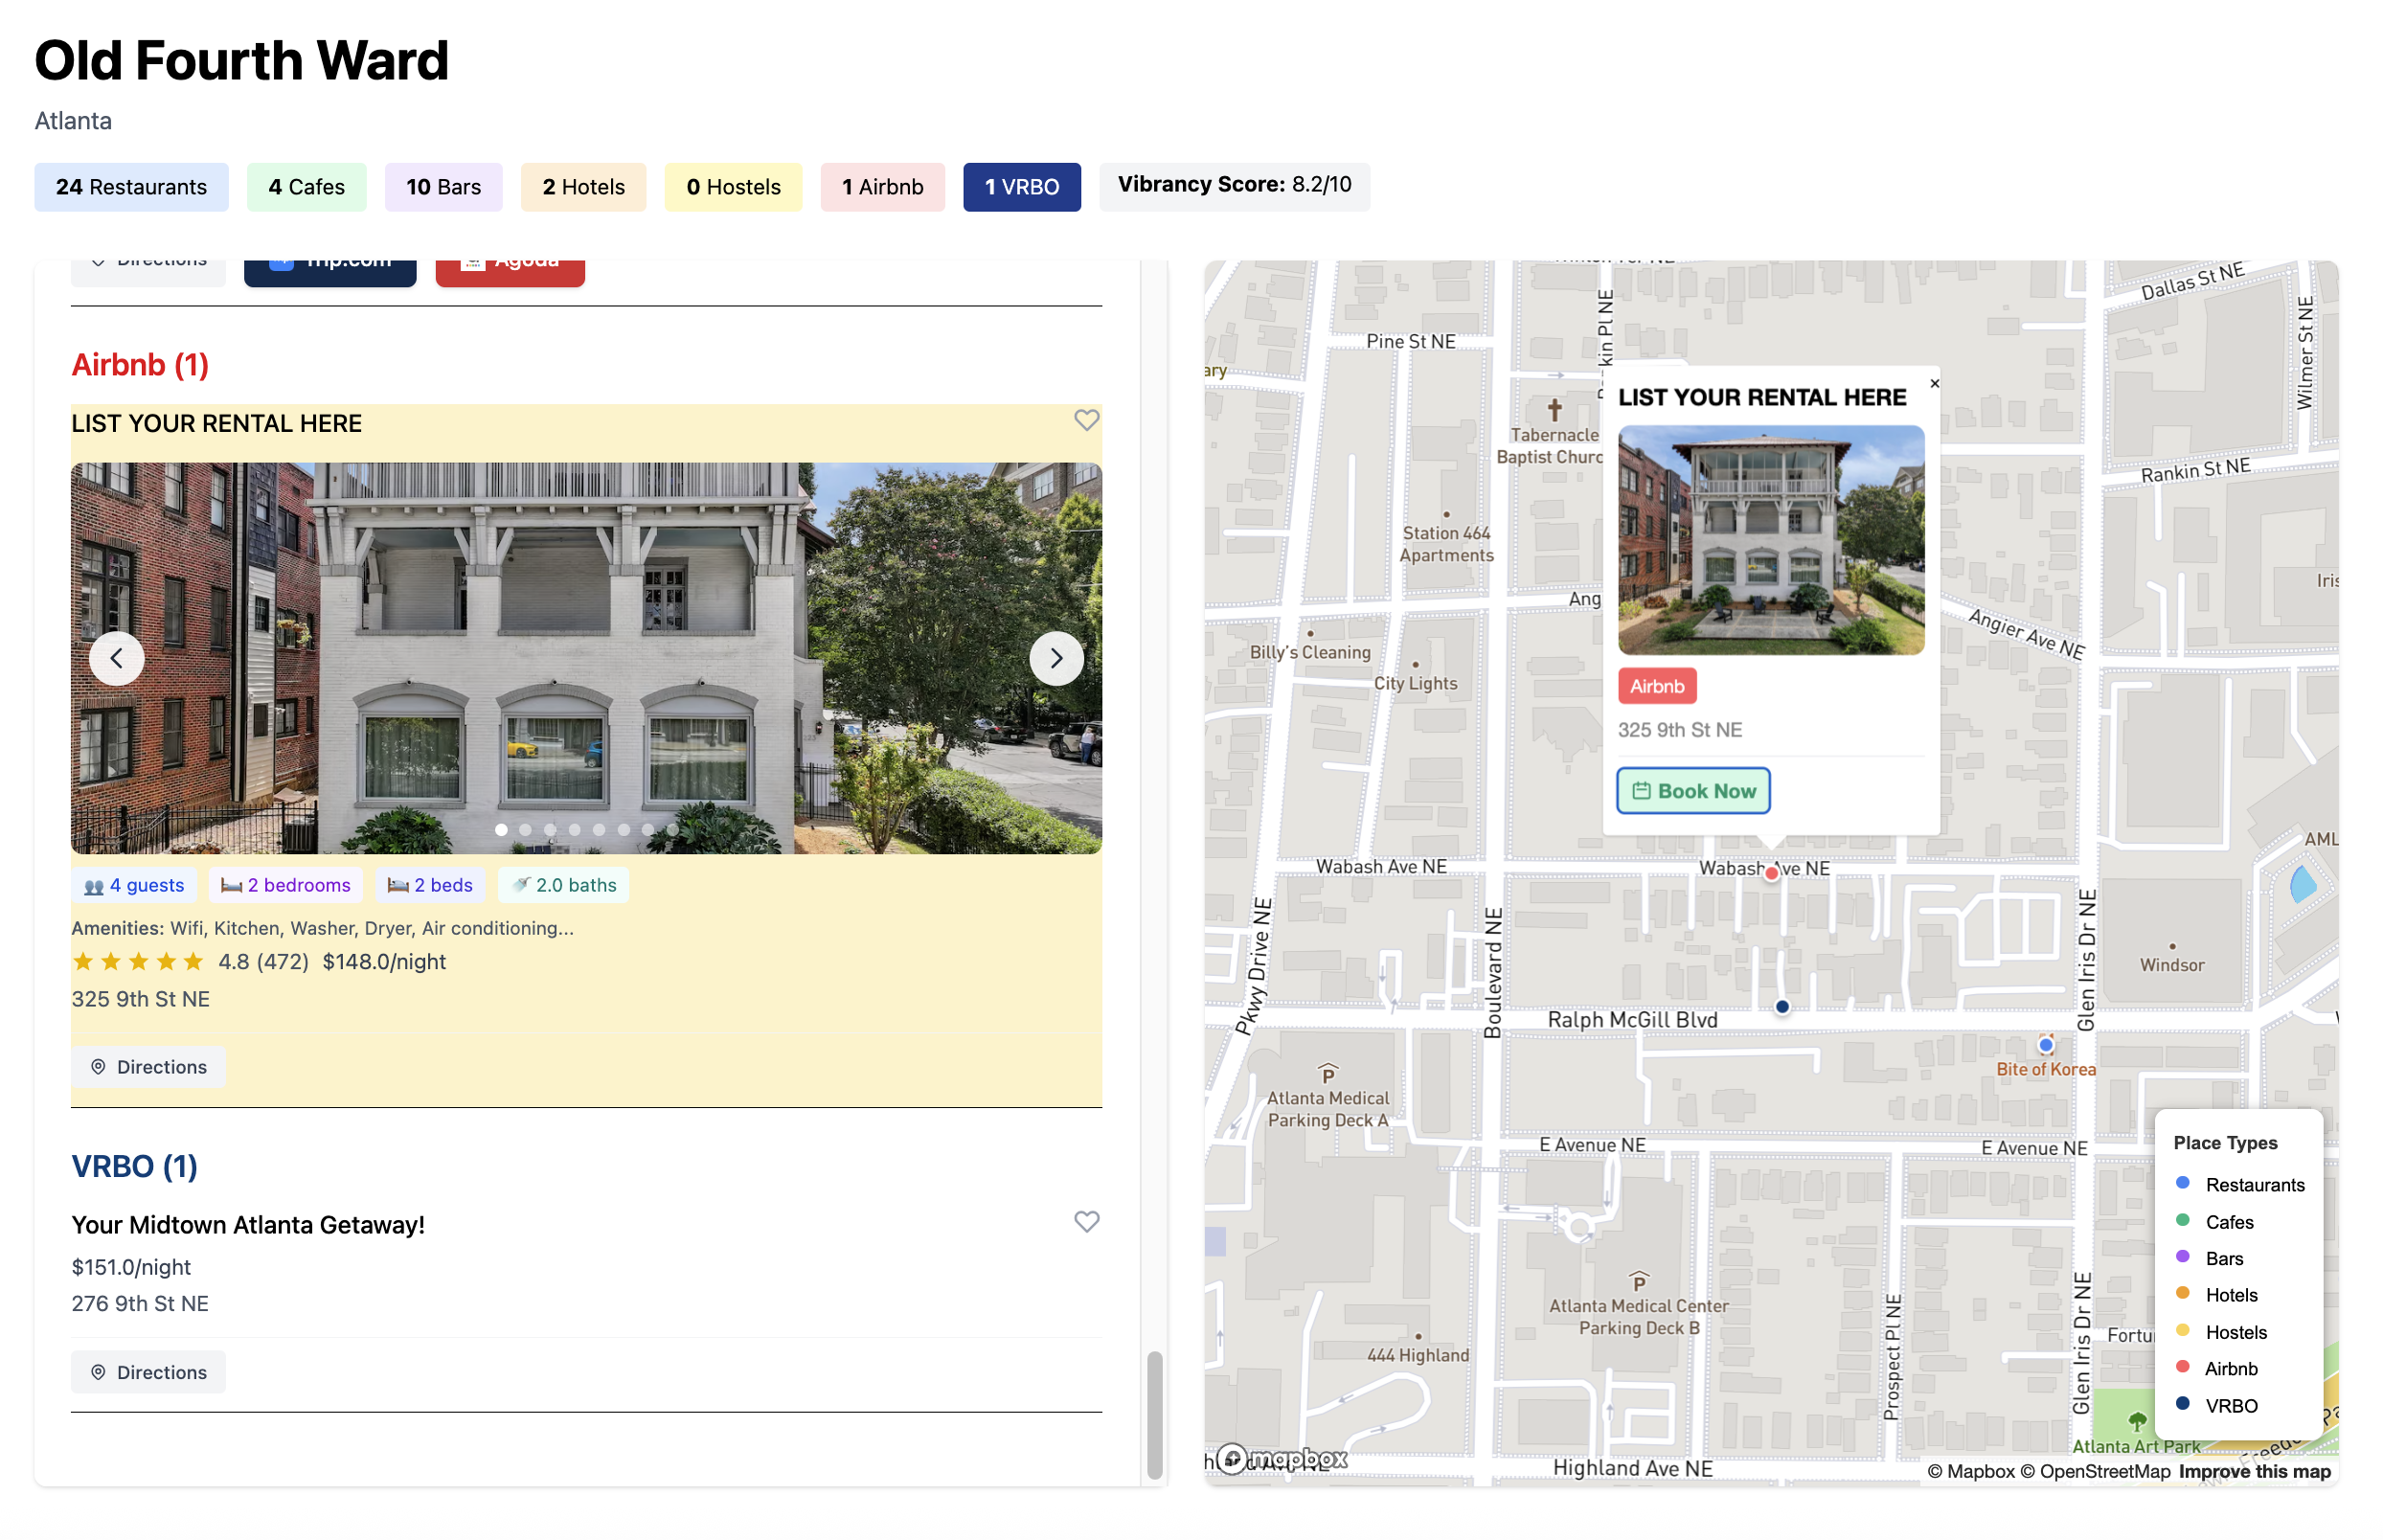Screen dimensions: 2383x1540
Task: Click the Tabernacle Baptist Church cross icon
Action: (x=1554, y=409)
